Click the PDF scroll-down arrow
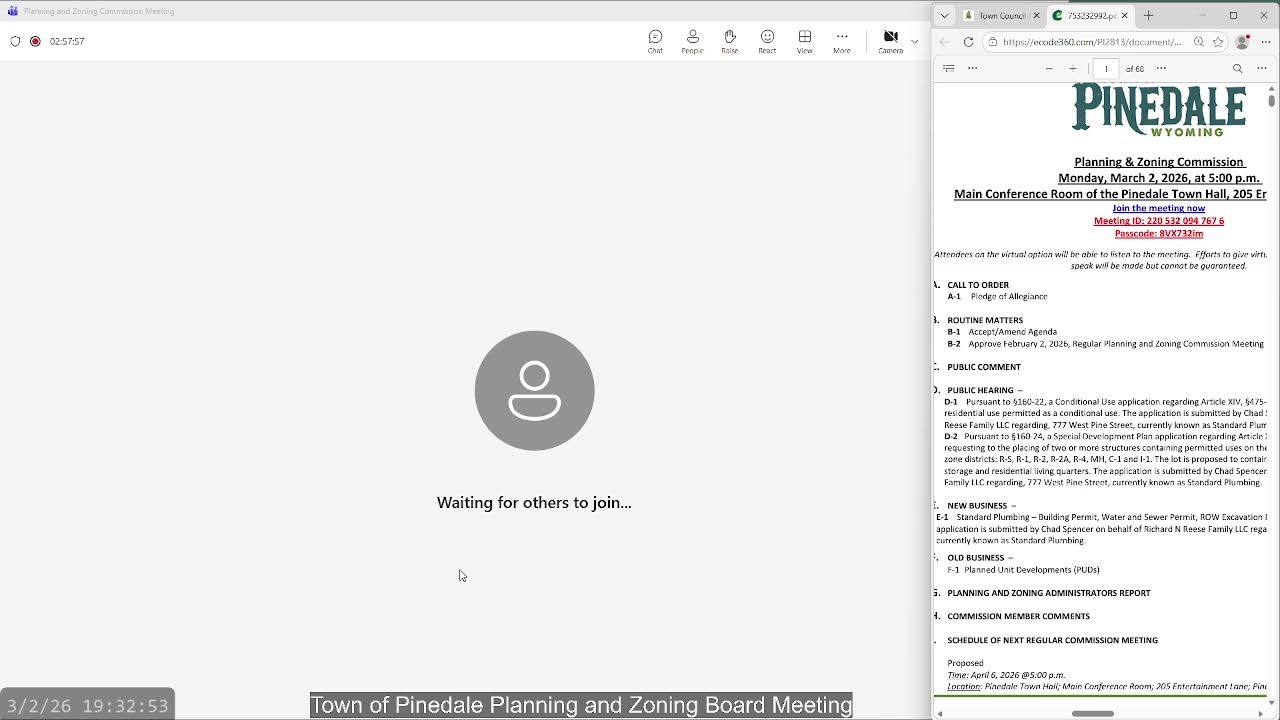Viewport: 1280px width, 720px height. pos(1272,701)
